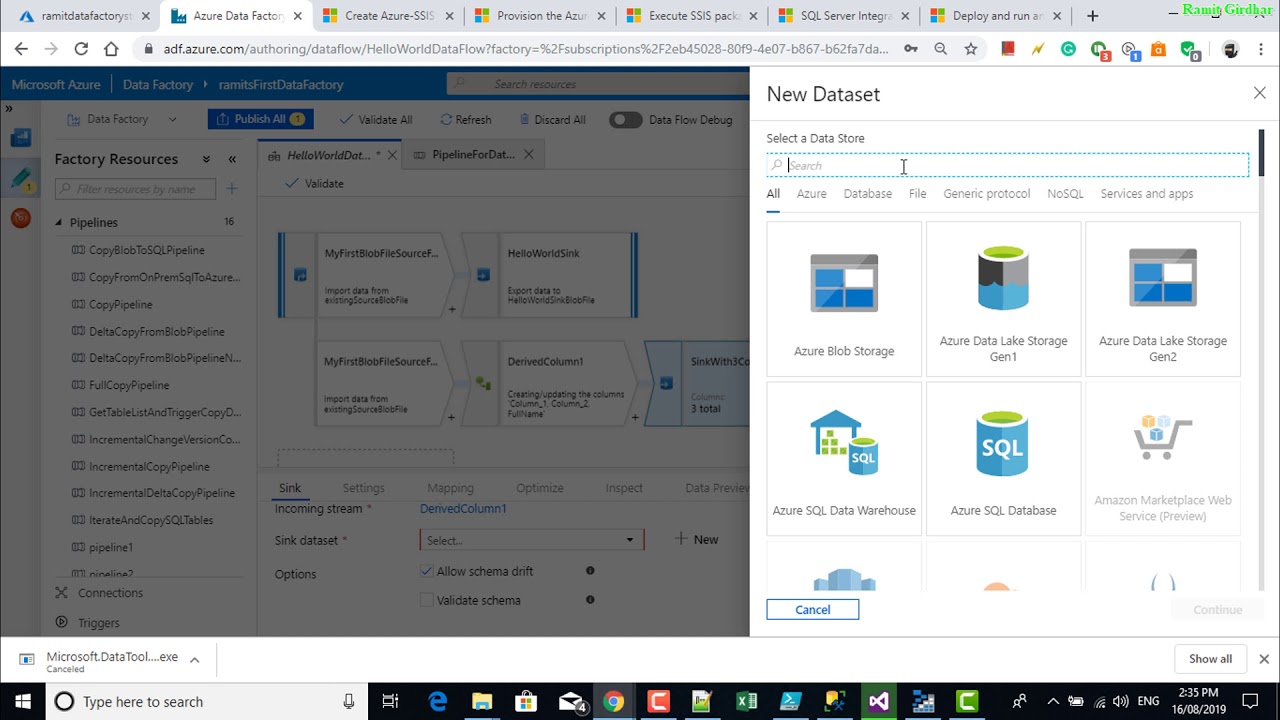Check the Validate schema option
The height and width of the screenshot is (720, 1280).
(x=427, y=600)
